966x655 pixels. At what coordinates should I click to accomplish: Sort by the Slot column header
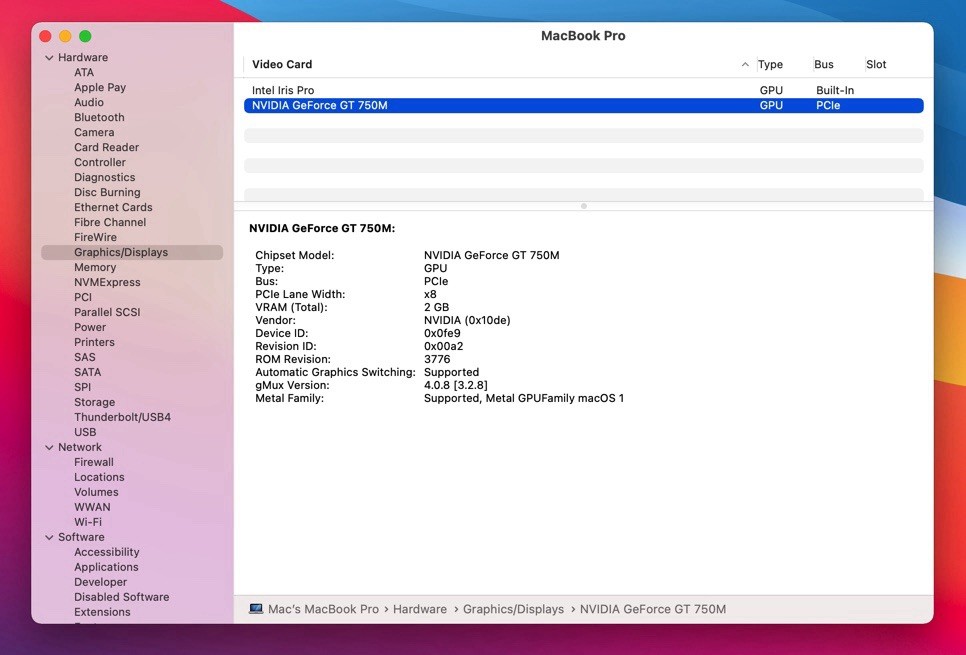pyautogui.click(x=876, y=64)
